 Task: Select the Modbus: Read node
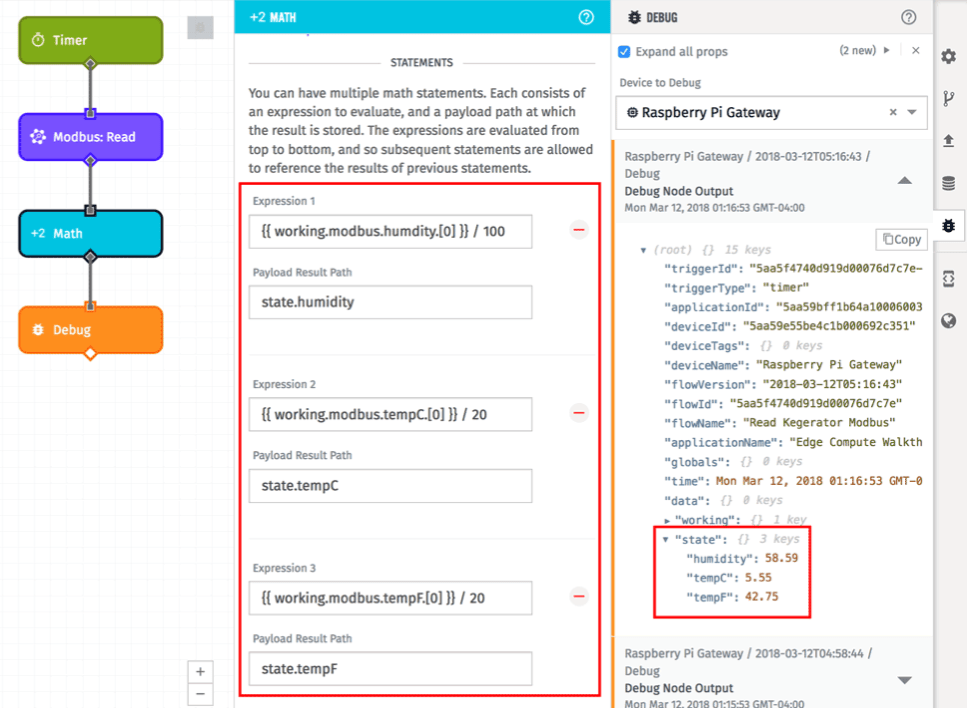(x=91, y=137)
